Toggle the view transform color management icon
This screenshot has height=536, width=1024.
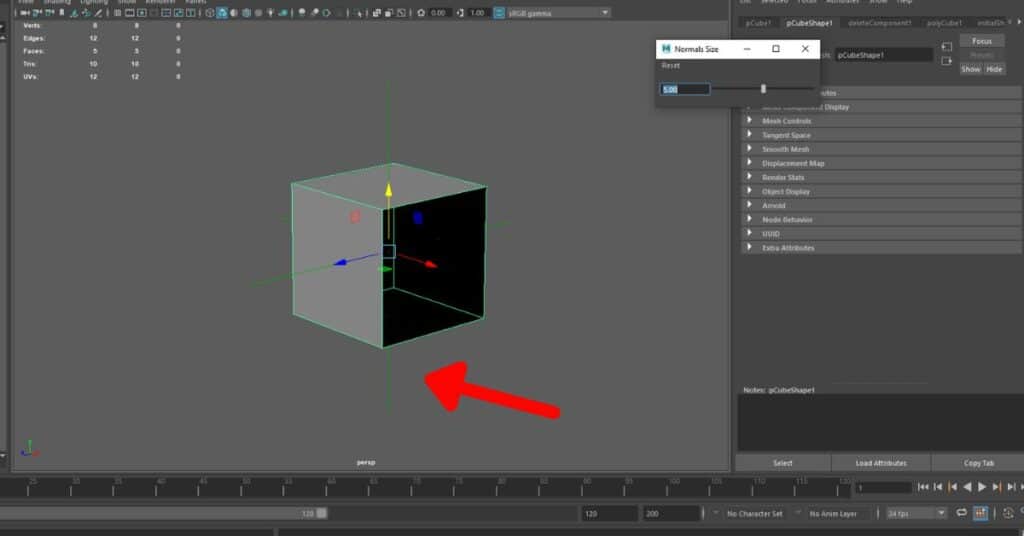tap(486, 13)
